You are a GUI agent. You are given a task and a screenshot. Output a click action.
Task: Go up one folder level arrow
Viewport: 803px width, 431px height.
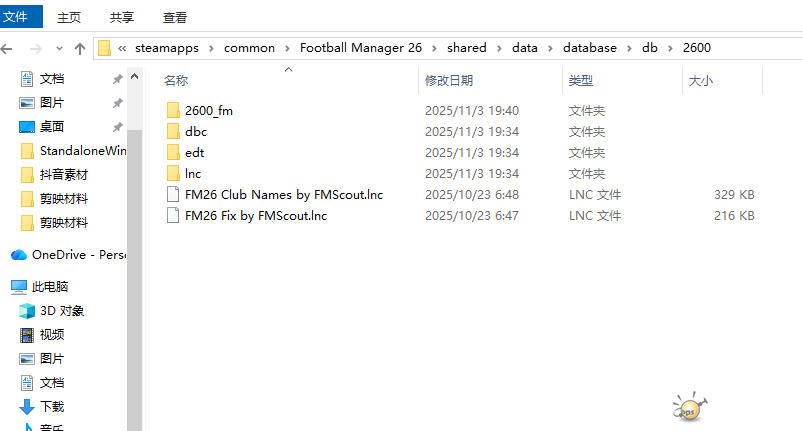click(80, 48)
